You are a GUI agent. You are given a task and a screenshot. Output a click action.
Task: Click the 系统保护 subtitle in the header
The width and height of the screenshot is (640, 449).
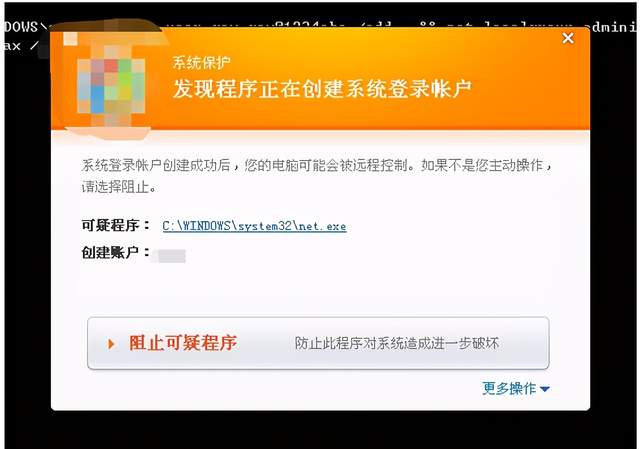click(x=202, y=62)
